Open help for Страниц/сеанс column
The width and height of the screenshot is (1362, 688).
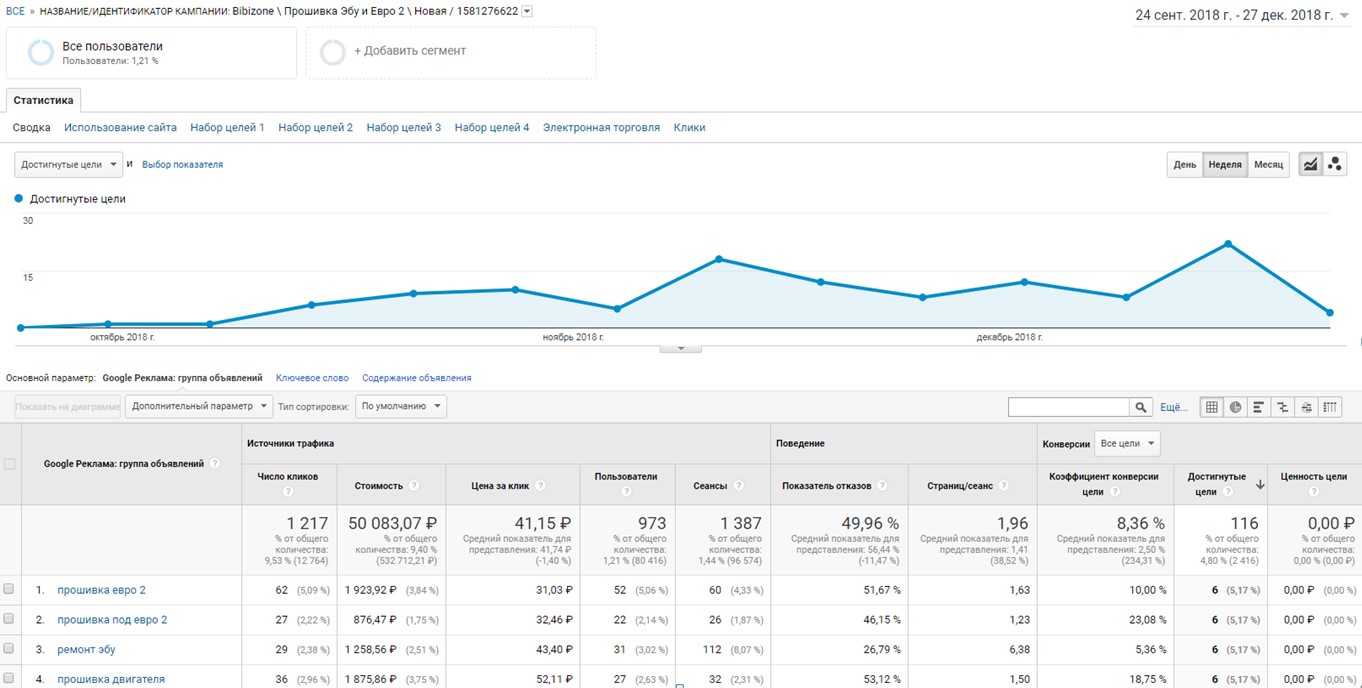click(x=1003, y=486)
